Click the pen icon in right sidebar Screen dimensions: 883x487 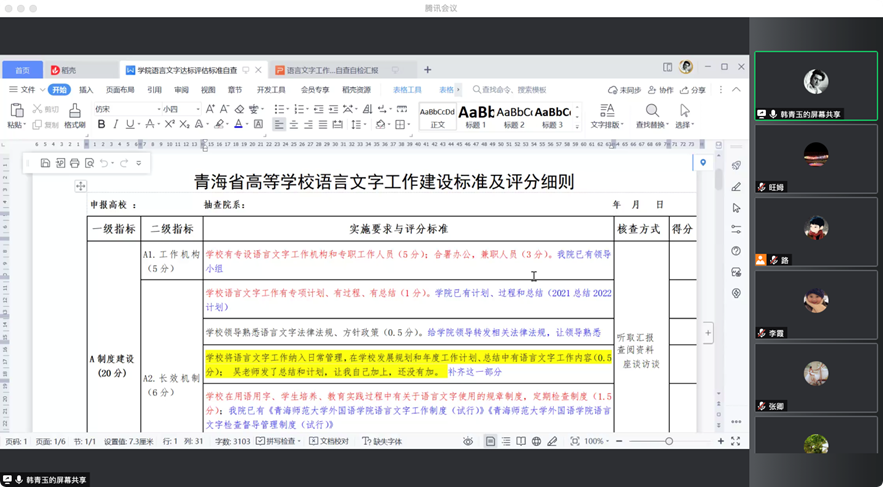[736, 186]
